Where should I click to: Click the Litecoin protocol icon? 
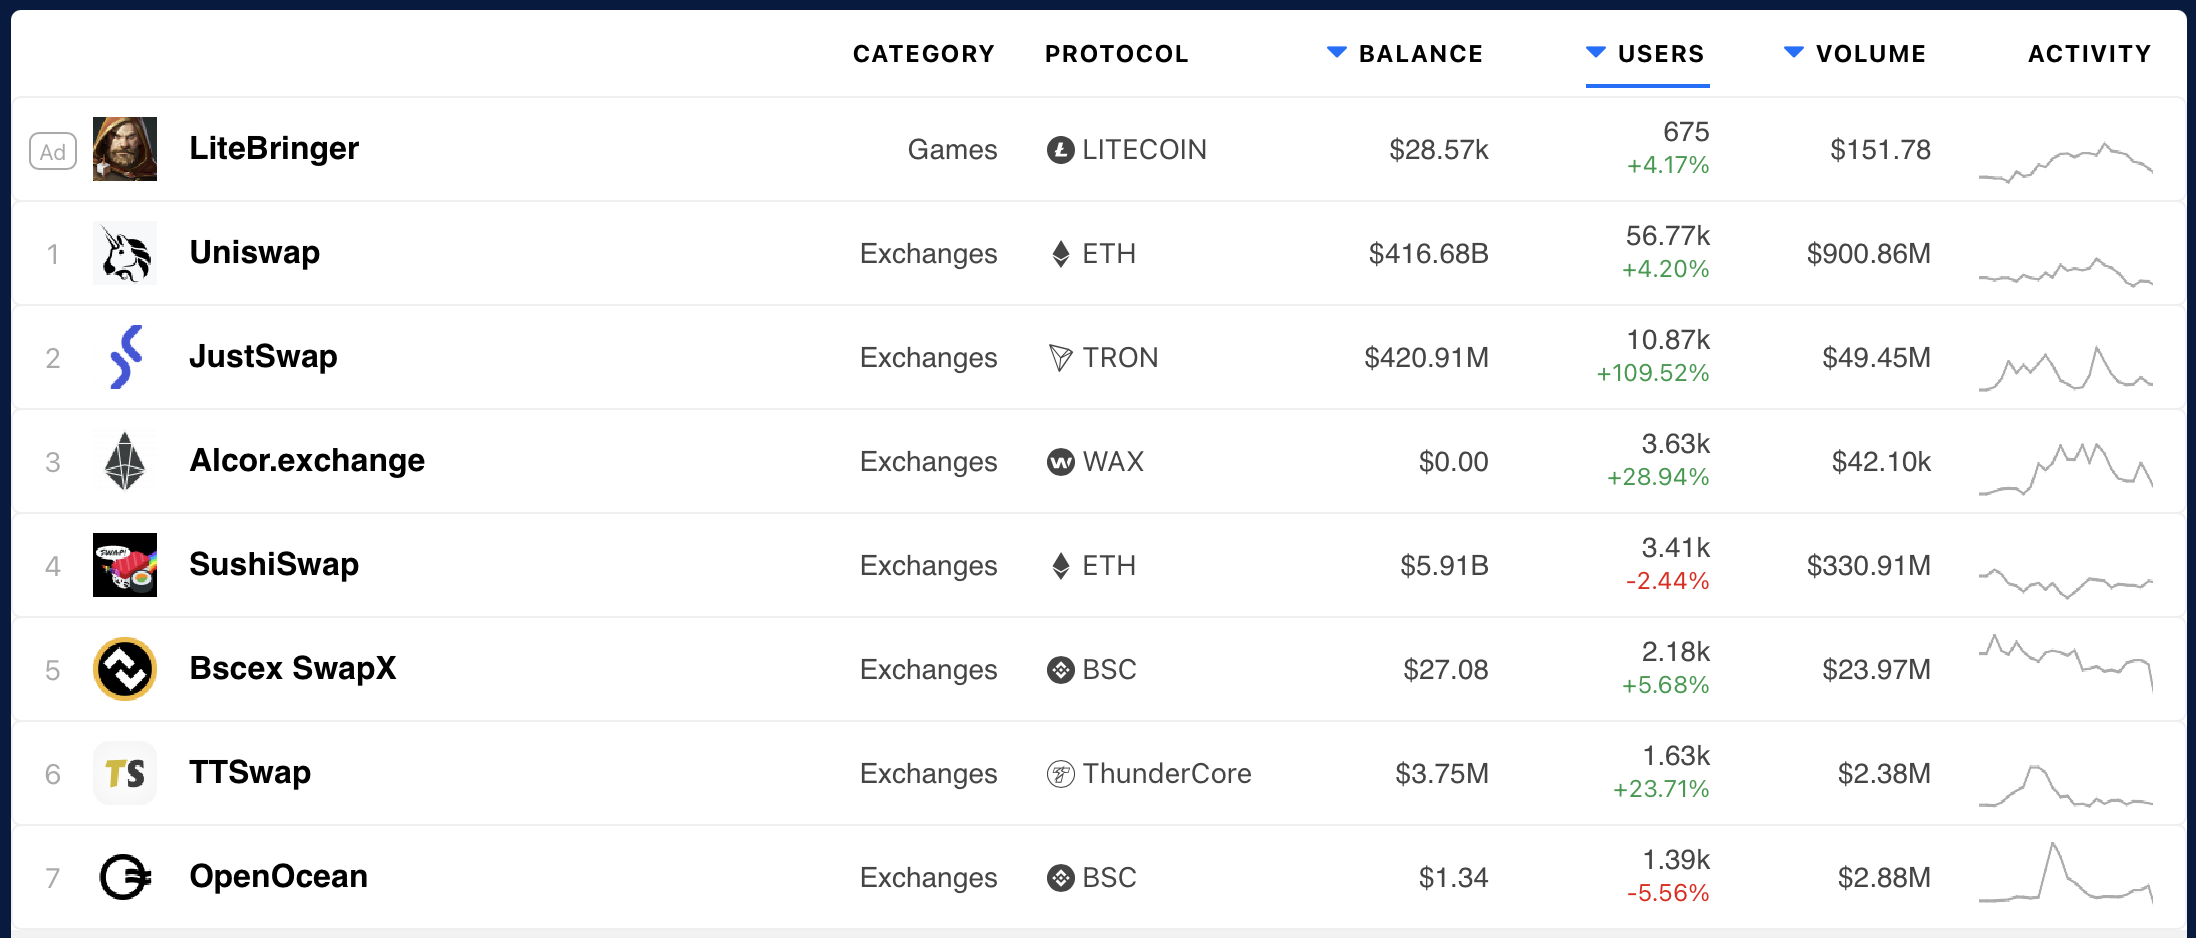click(1060, 150)
